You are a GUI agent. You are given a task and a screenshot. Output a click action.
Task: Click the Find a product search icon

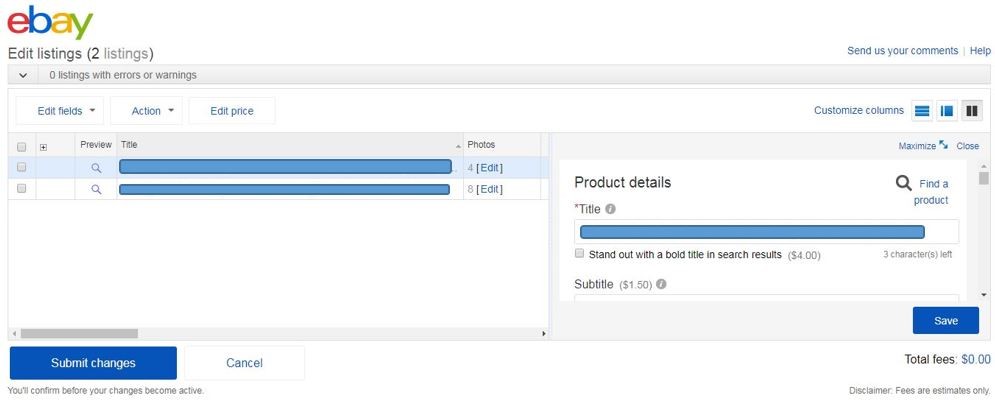point(904,183)
